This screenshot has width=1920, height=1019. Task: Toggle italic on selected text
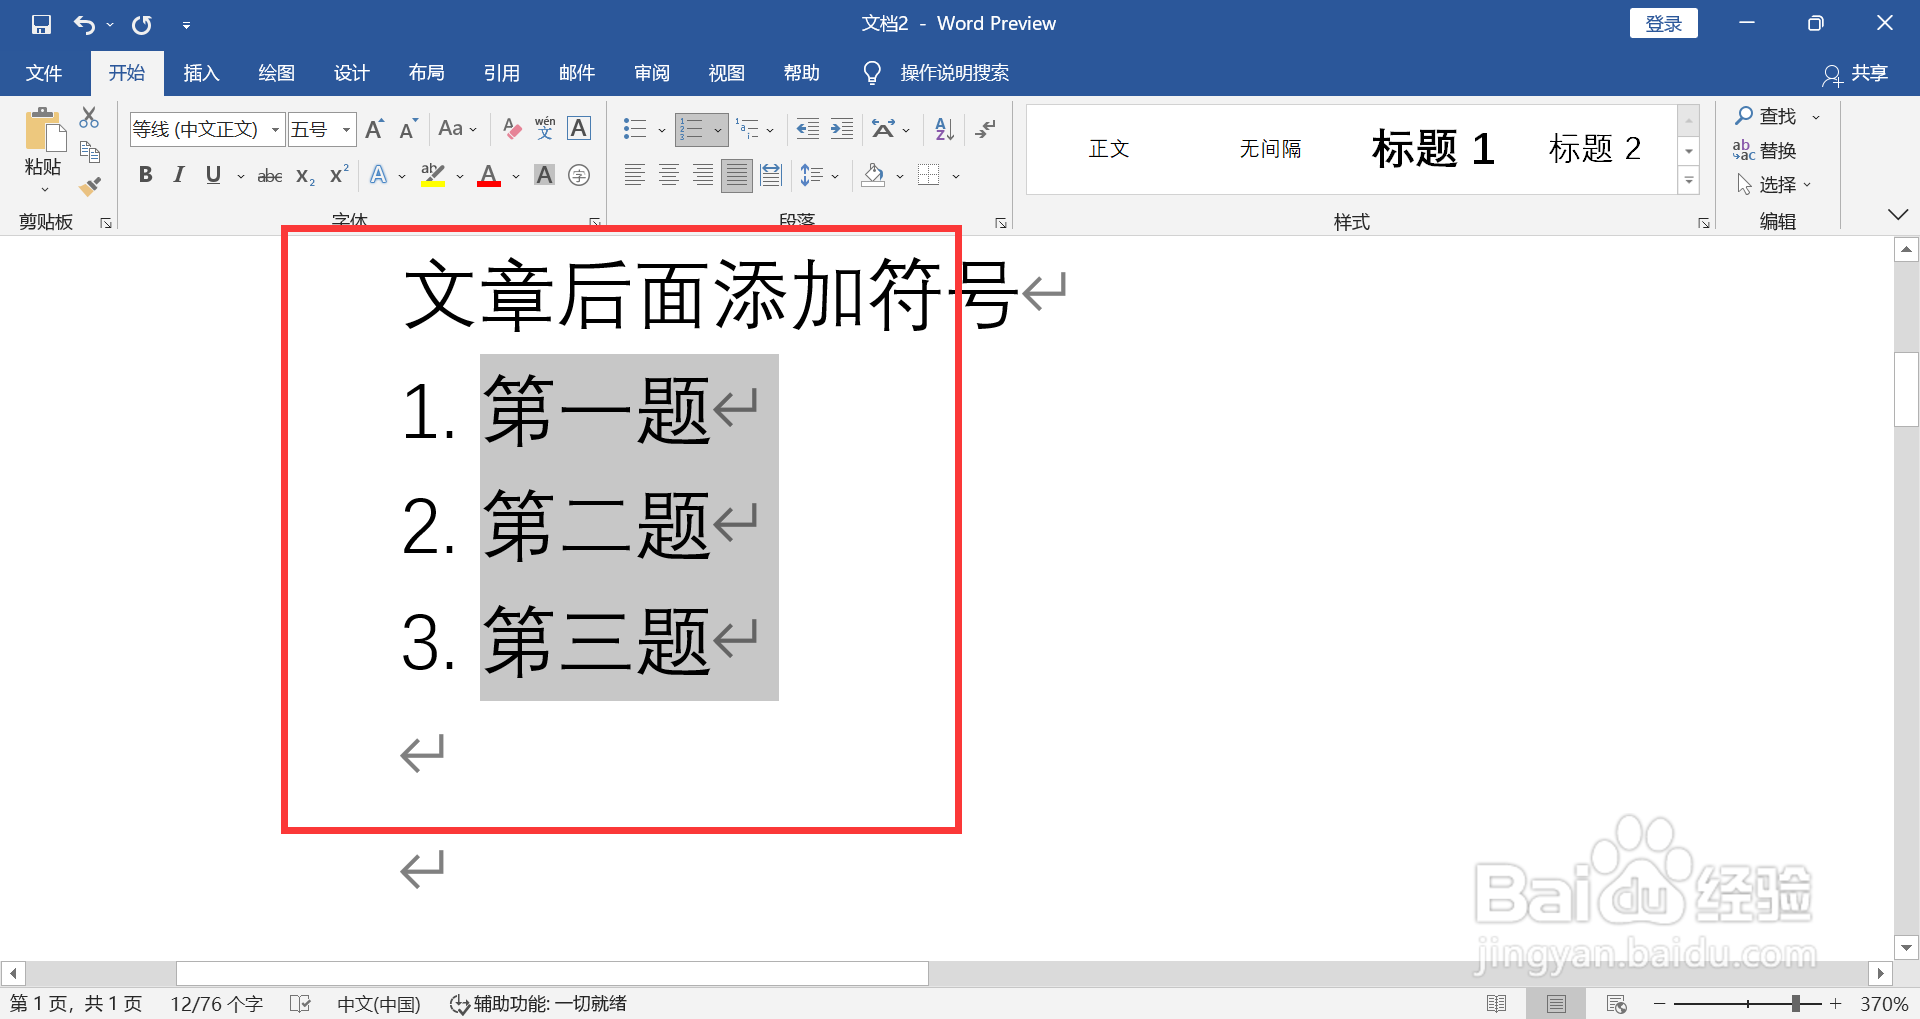tap(178, 174)
